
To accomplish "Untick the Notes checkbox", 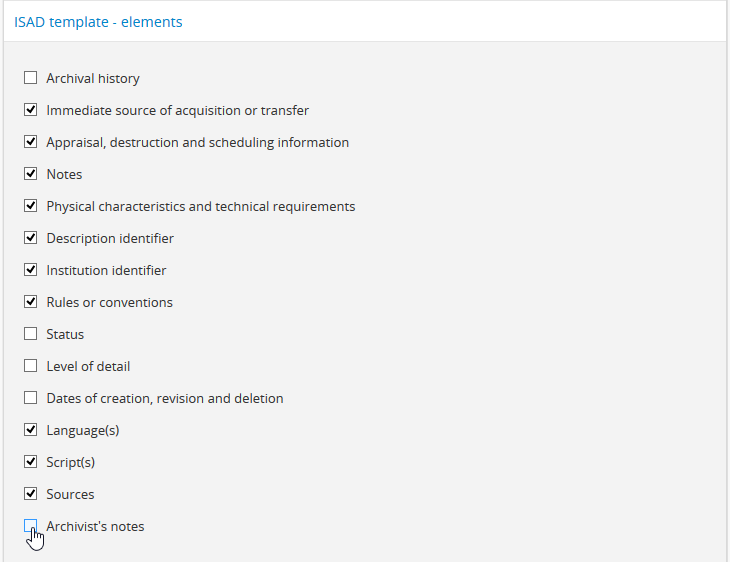I will (x=31, y=174).
